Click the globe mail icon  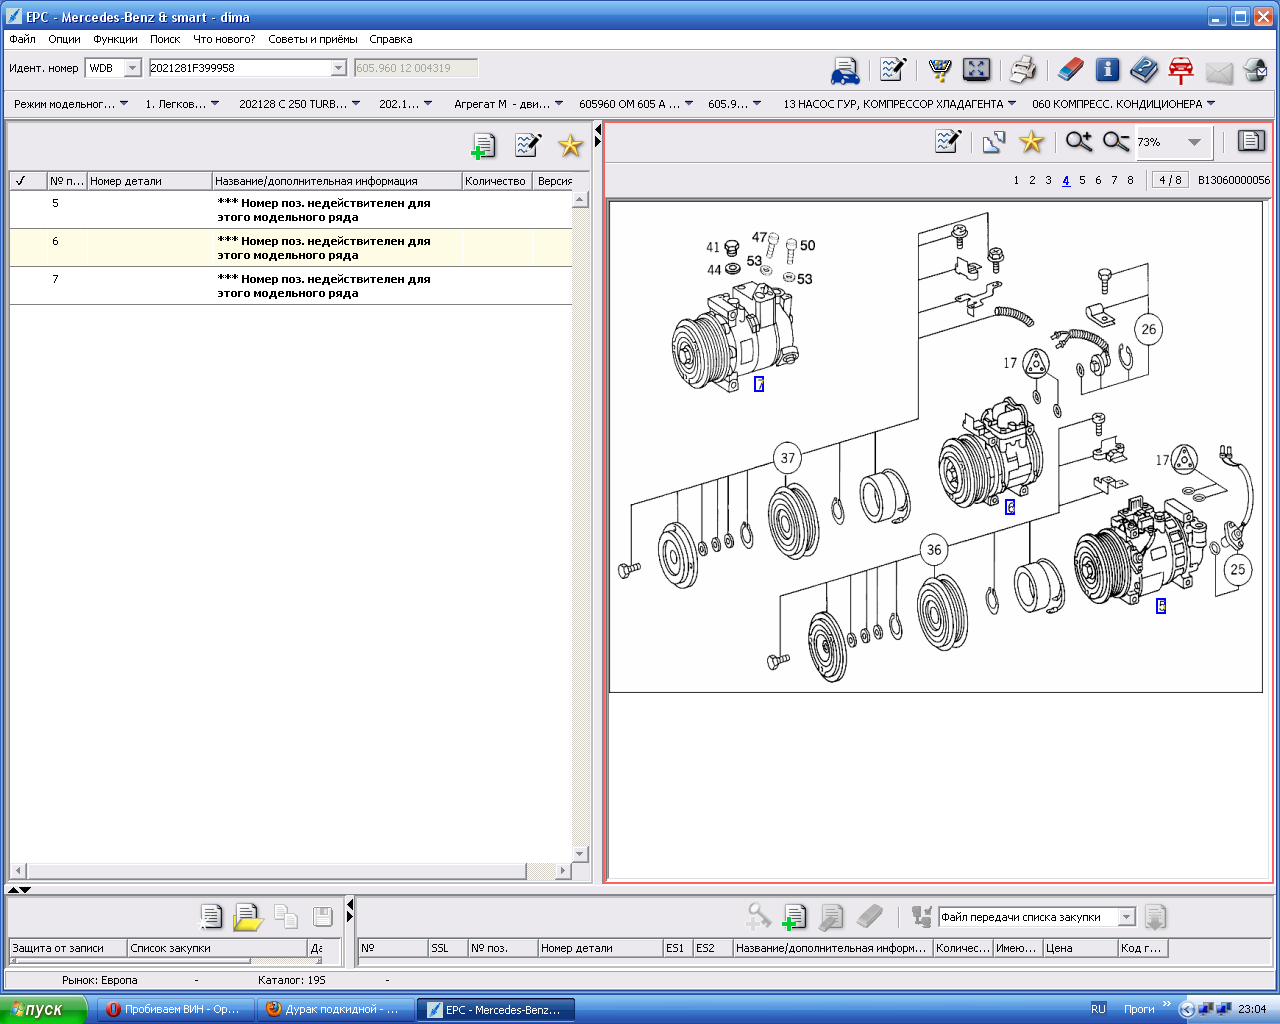click(x=1256, y=70)
